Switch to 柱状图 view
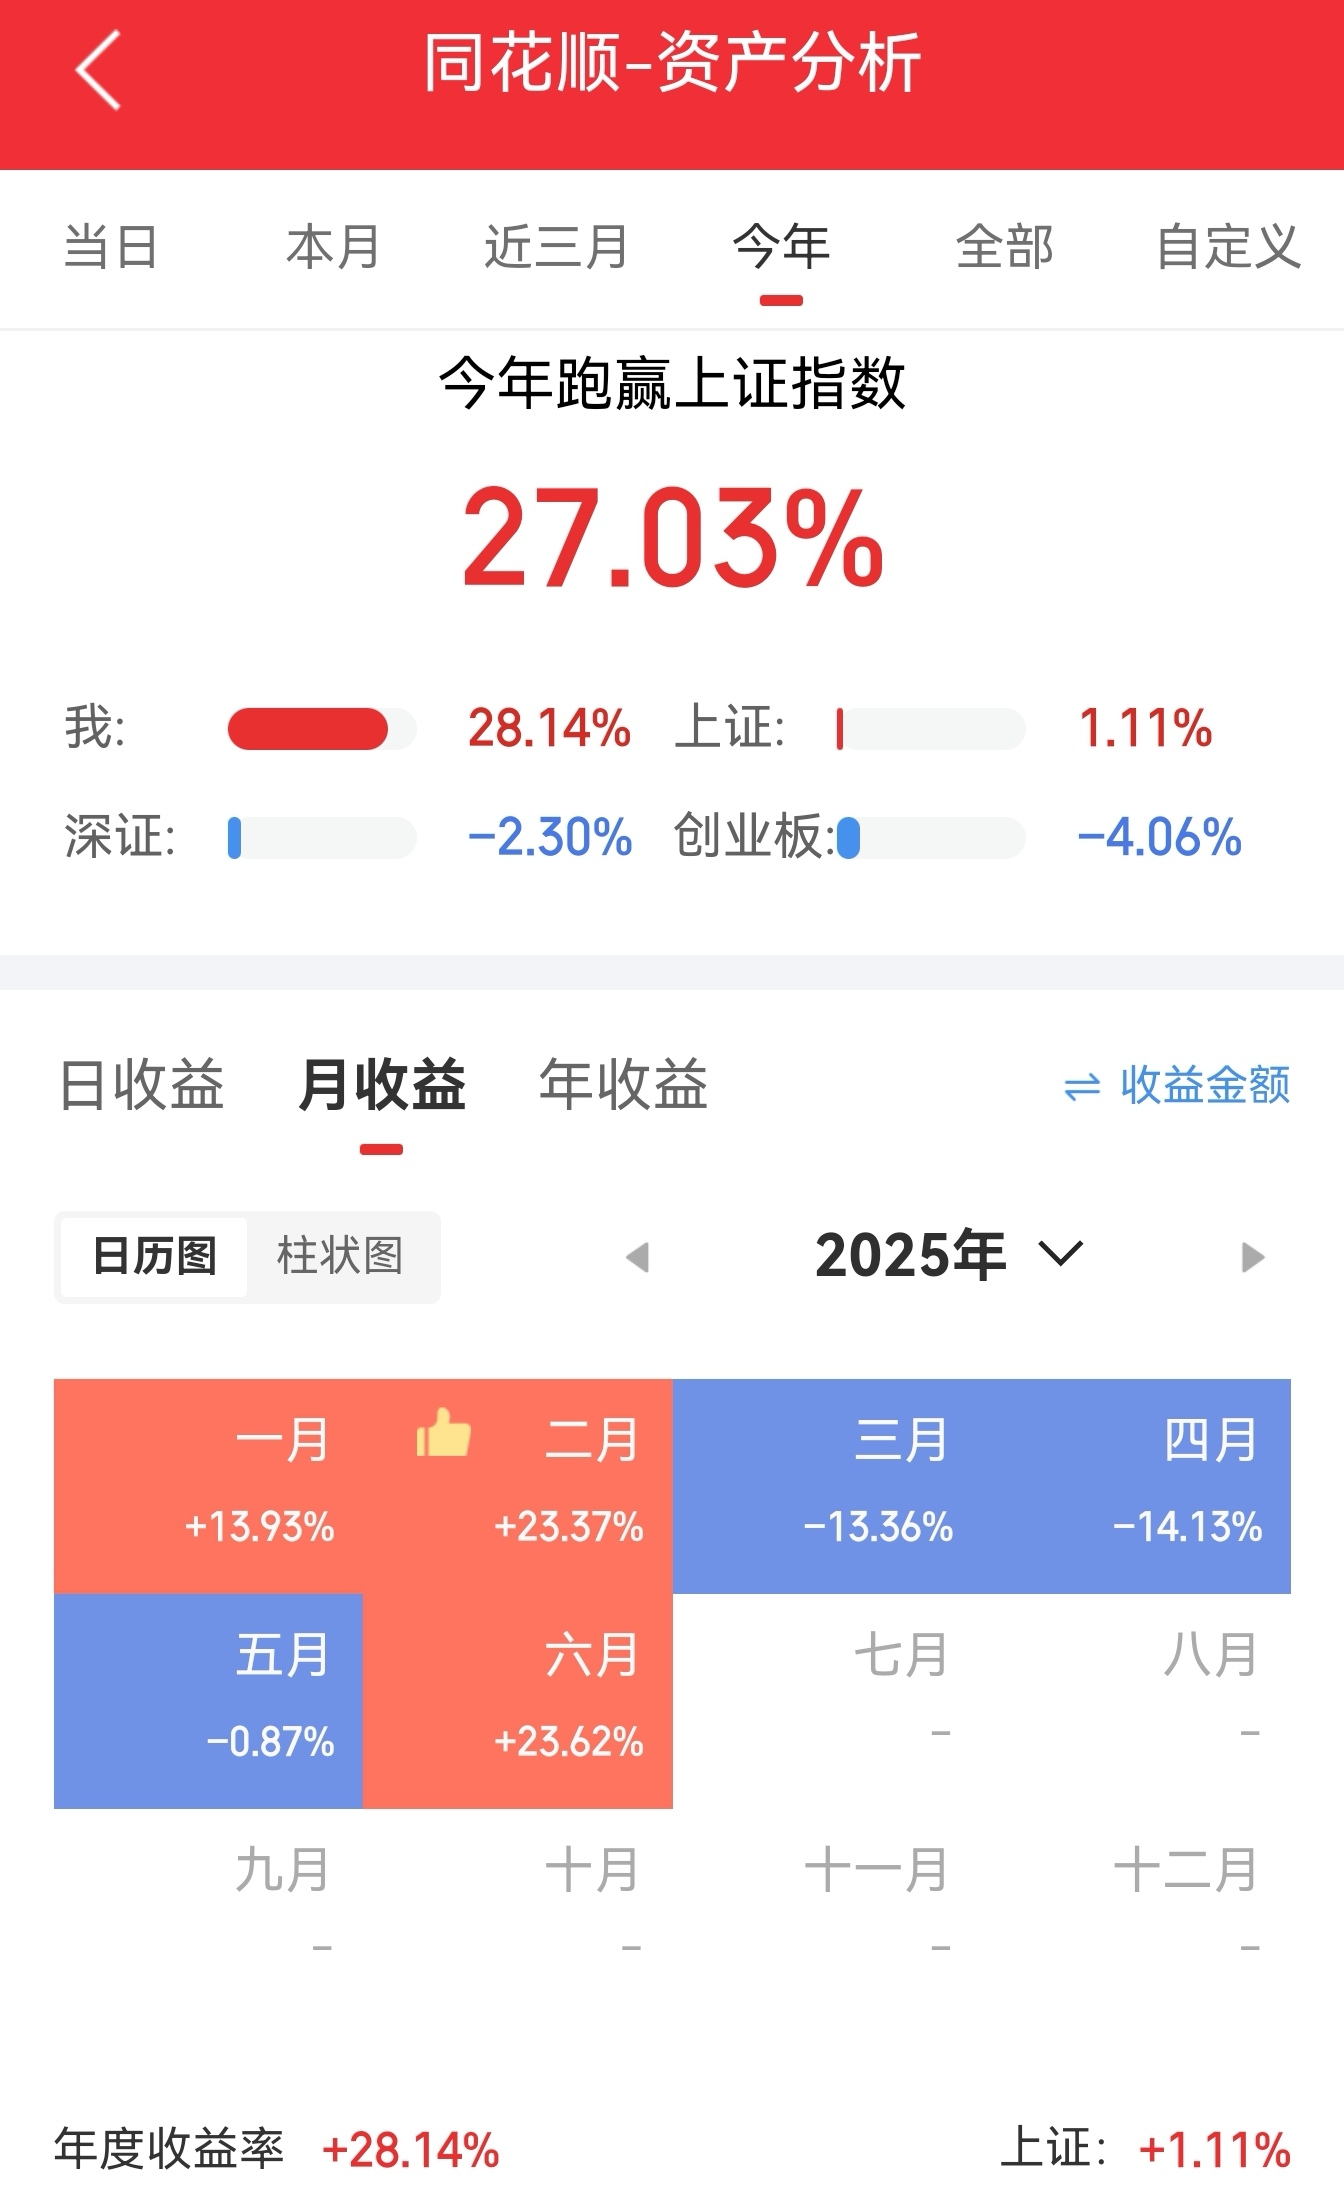The height and width of the screenshot is (2206, 1344). point(340,1256)
